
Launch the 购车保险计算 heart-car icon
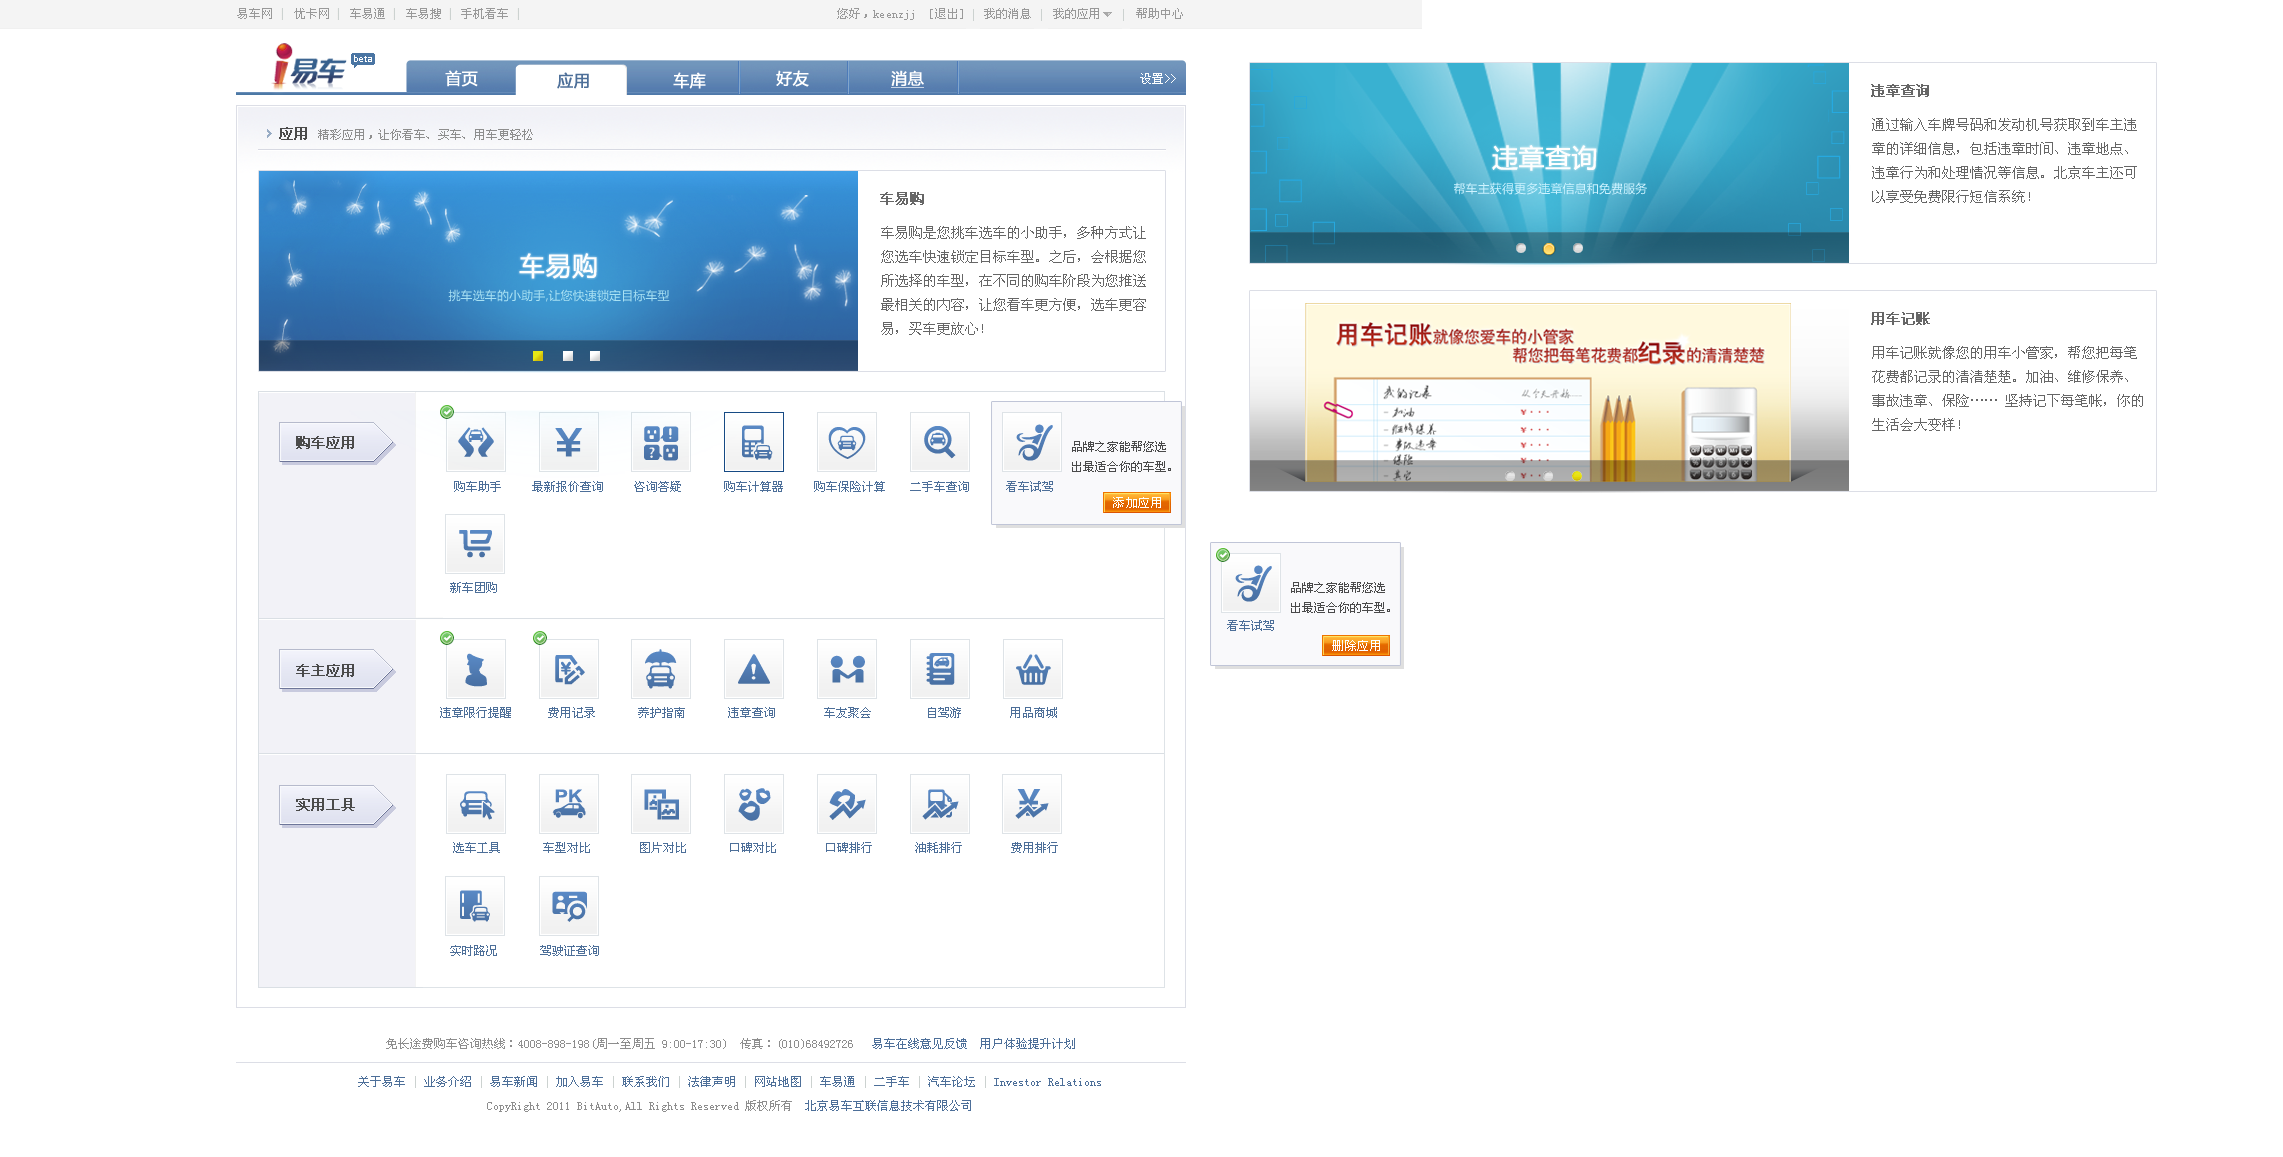[x=846, y=442]
